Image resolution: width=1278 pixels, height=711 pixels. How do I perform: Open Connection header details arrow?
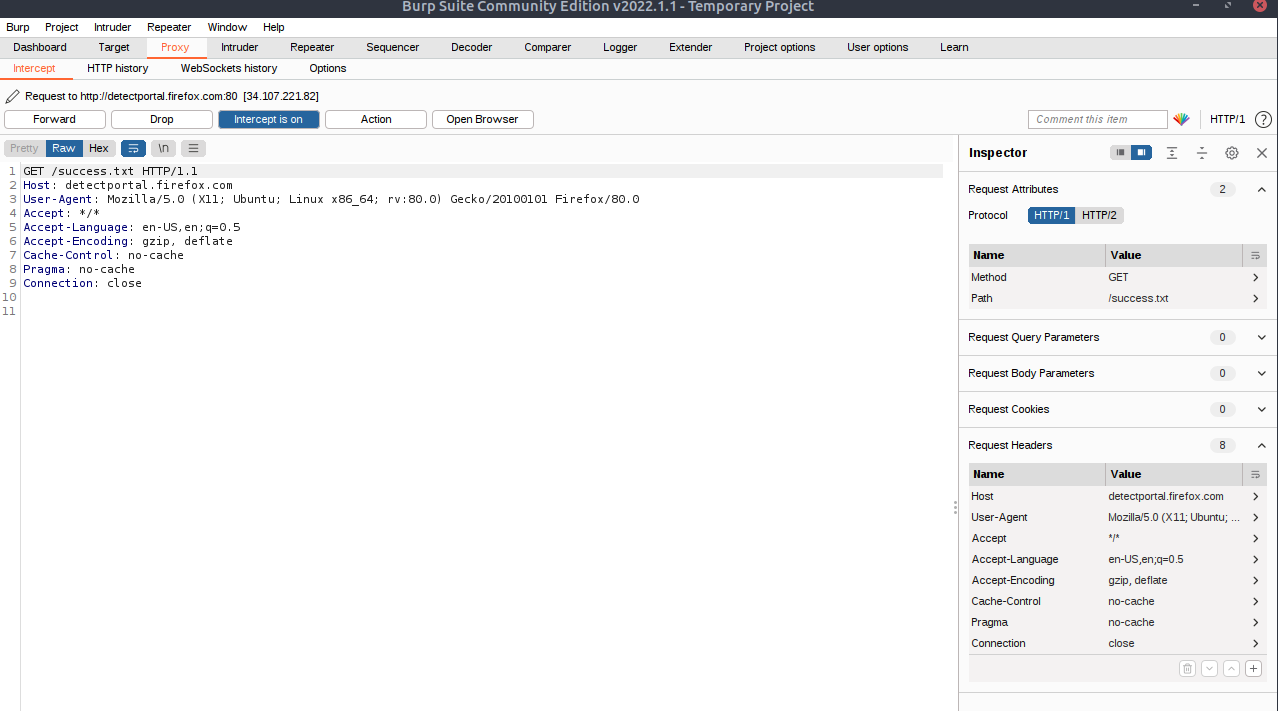[x=1256, y=643]
